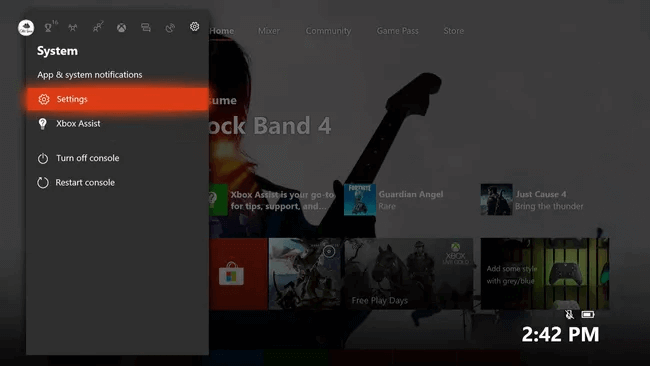Click the controller battery status icon

[x=588, y=315]
